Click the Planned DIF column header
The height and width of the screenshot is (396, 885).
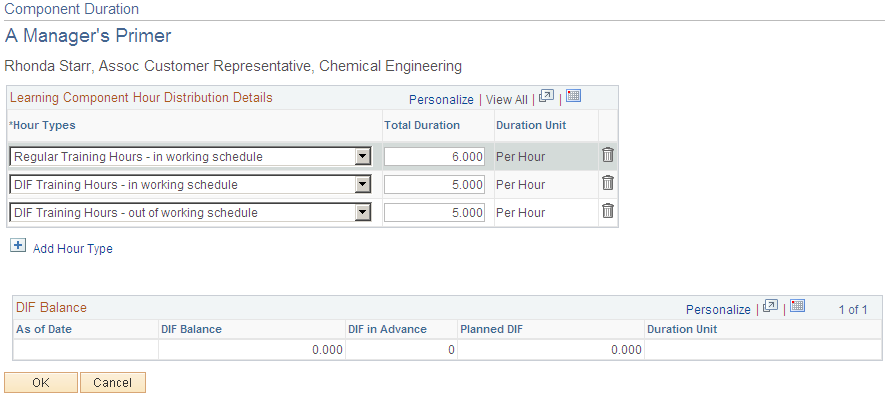[492, 329]
